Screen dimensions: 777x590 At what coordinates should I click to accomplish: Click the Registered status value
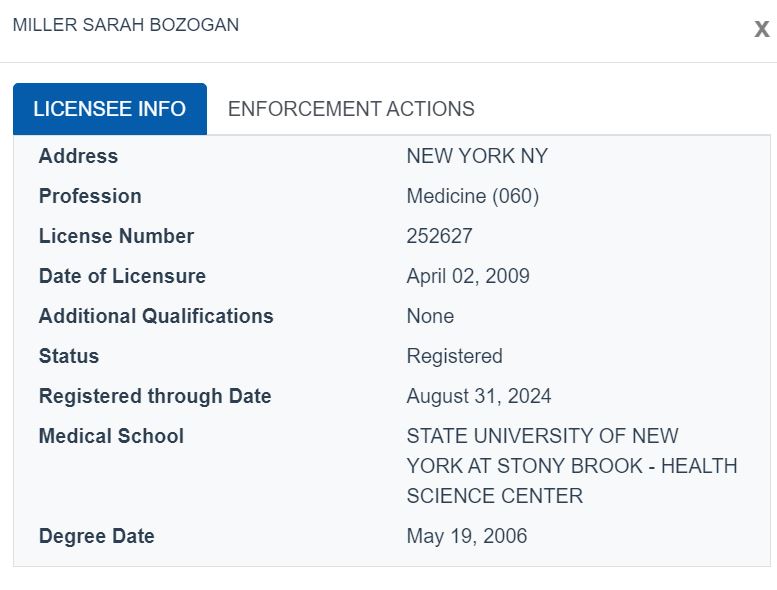454,356
